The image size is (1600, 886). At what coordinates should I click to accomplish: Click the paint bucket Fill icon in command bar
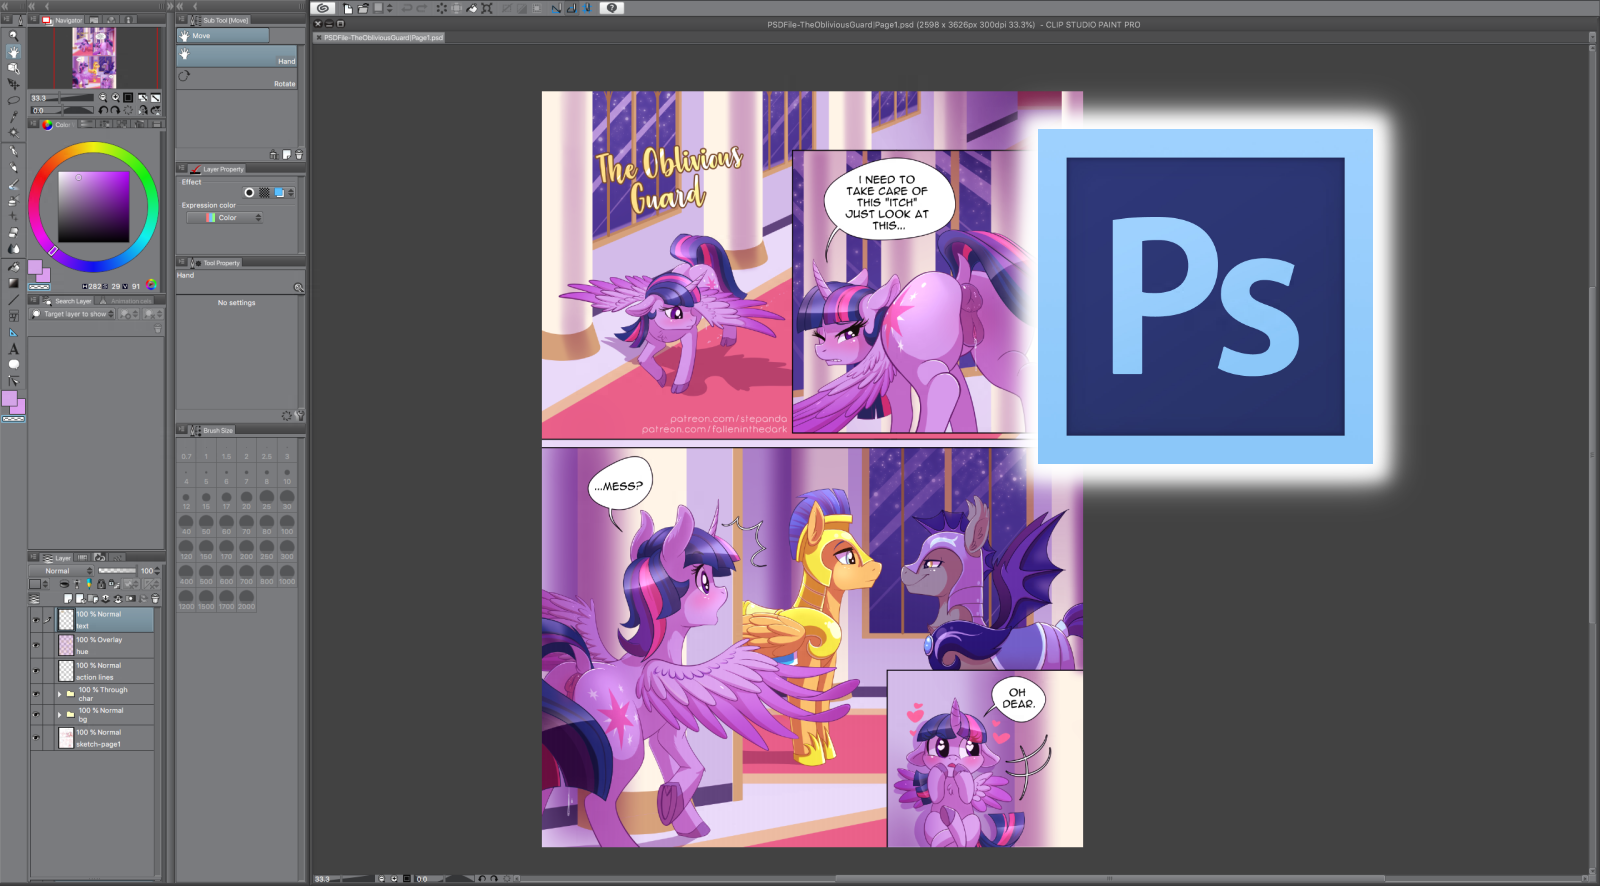[472, 8]
